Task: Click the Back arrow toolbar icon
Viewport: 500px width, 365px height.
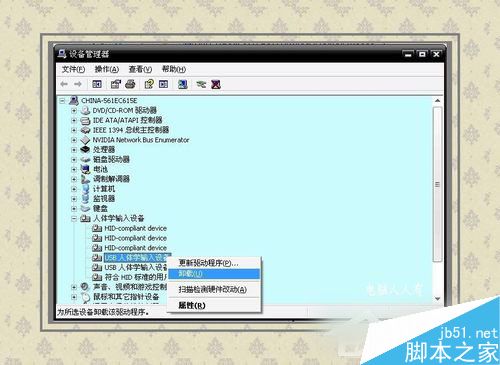Action: tap(64, 84)
